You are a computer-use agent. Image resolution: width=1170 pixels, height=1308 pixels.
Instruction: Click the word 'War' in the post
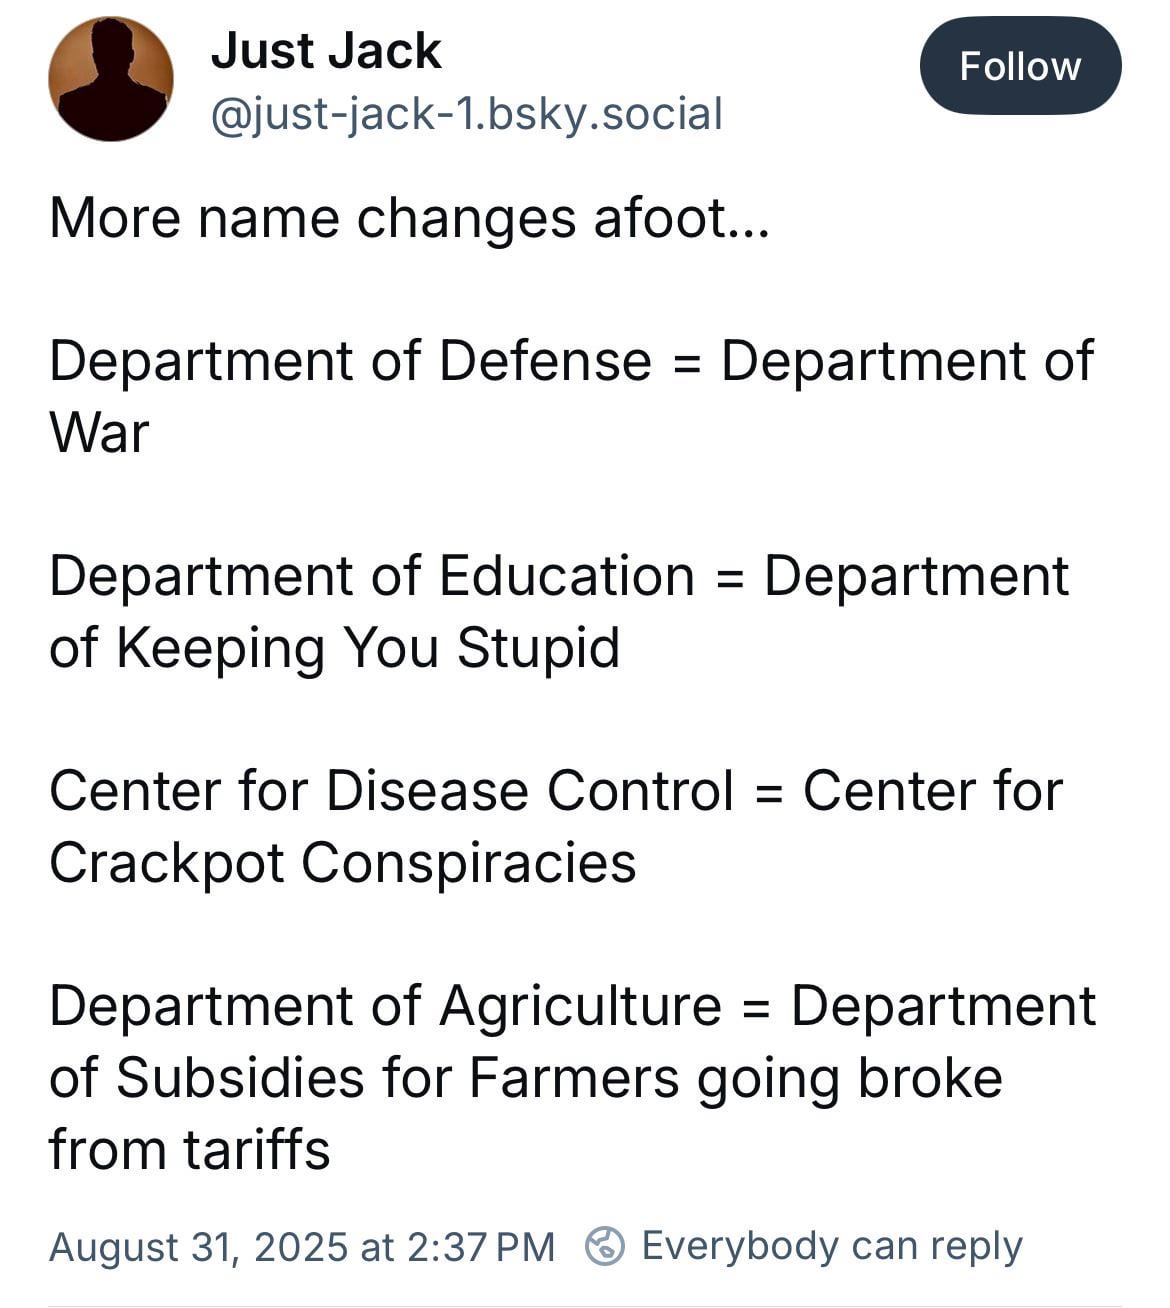coord(99,433)
